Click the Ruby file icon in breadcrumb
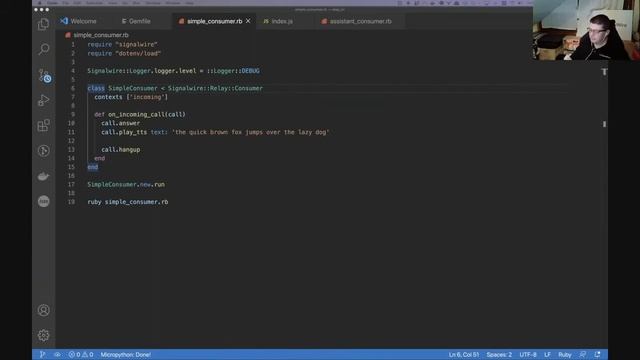The height and width of the screenshot is (360, 640). click(68, 35)
